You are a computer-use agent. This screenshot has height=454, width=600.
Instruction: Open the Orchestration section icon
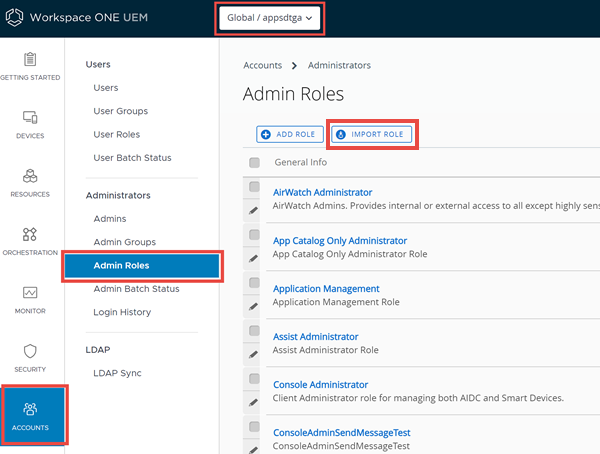(x=30, y=234)
